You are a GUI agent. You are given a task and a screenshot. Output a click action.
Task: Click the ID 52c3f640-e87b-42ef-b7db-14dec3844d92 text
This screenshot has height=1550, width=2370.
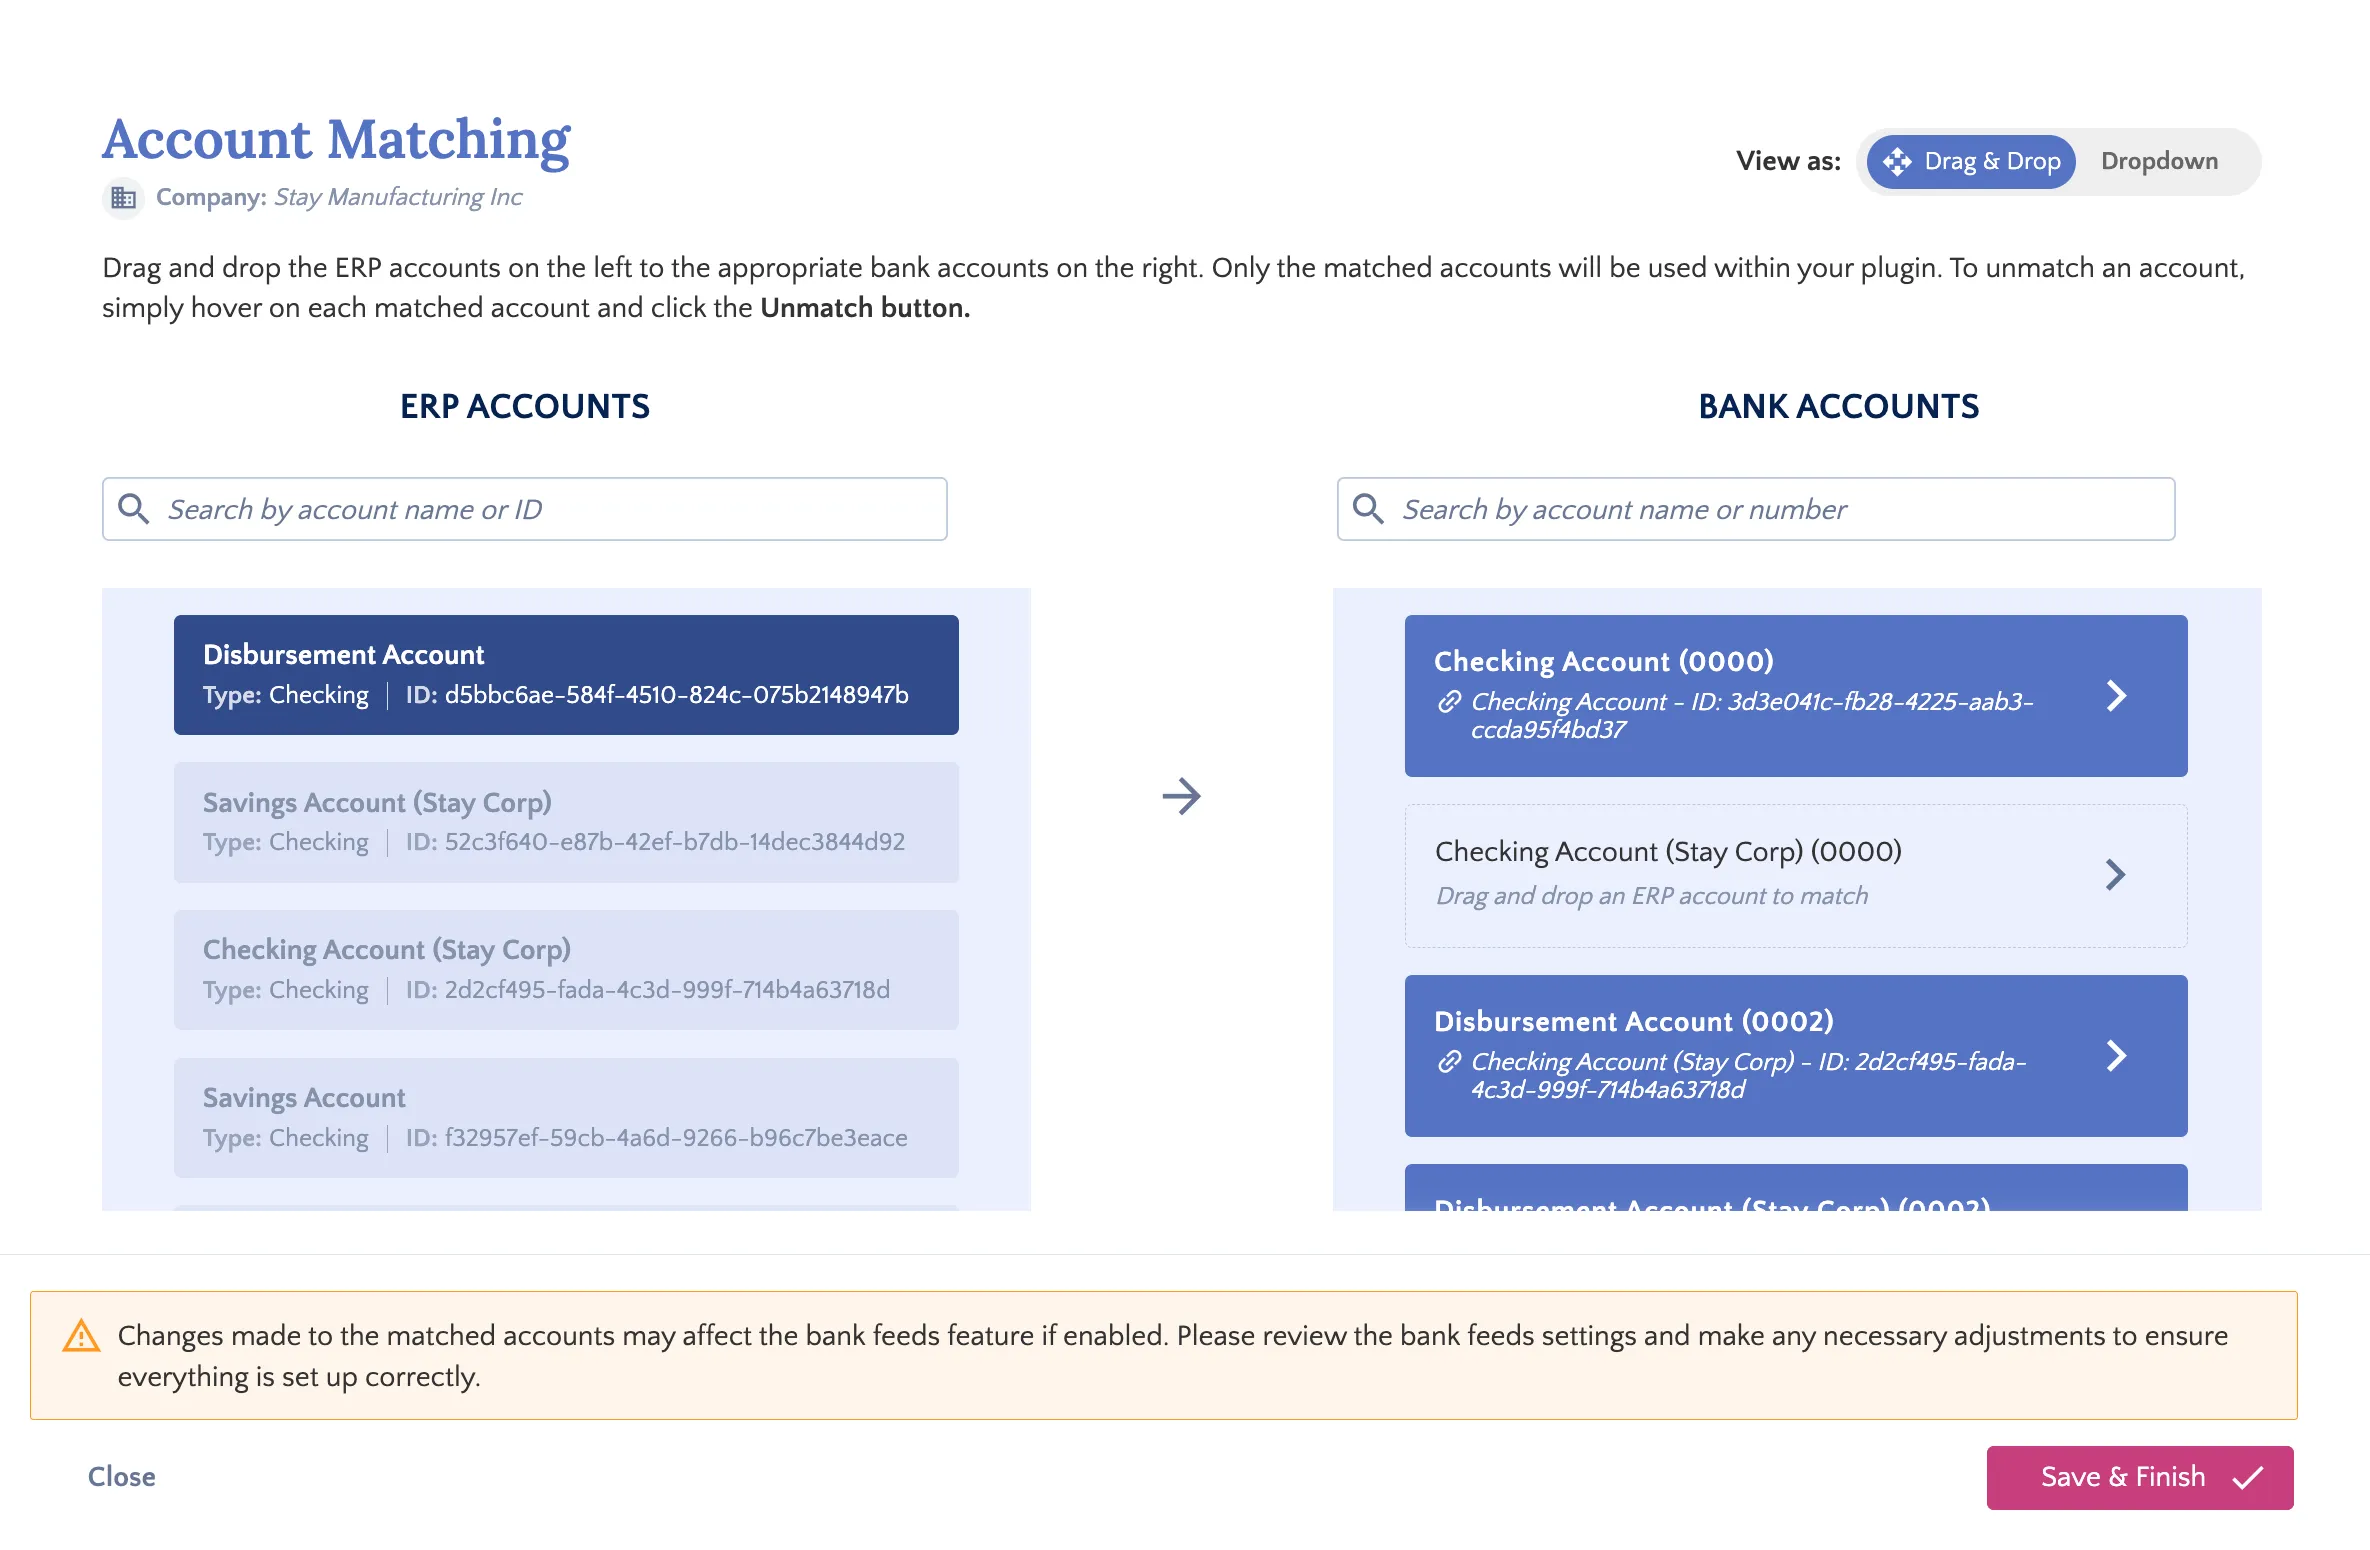[x=655, y=842]
